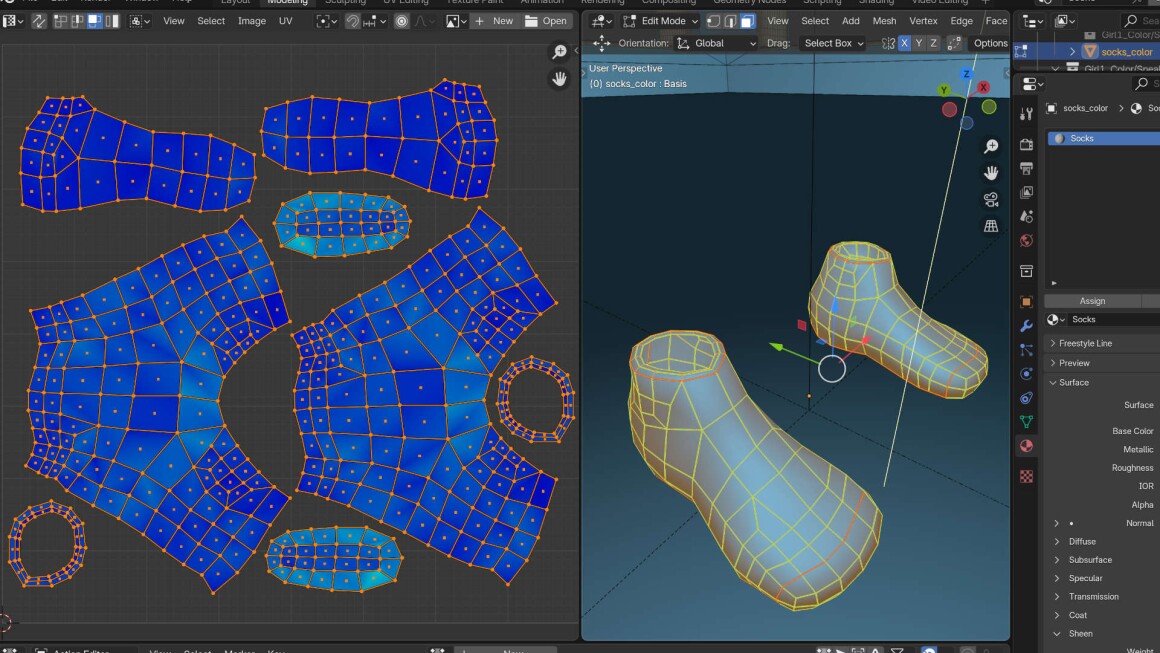Screen dimensions: 1160x653
Task: Switch UV select mode to face
Action: coord(95,21)
